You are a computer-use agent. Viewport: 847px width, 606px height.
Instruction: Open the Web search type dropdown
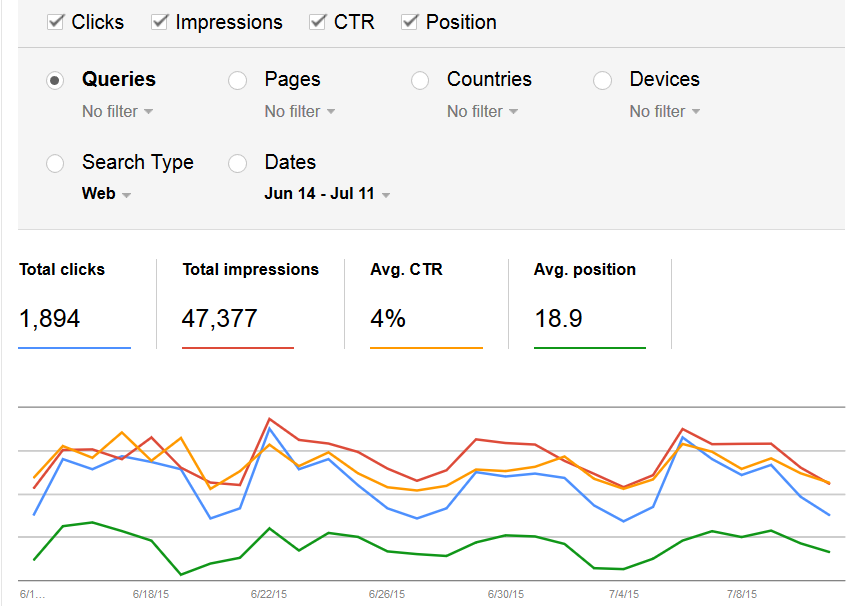(106, 194)
